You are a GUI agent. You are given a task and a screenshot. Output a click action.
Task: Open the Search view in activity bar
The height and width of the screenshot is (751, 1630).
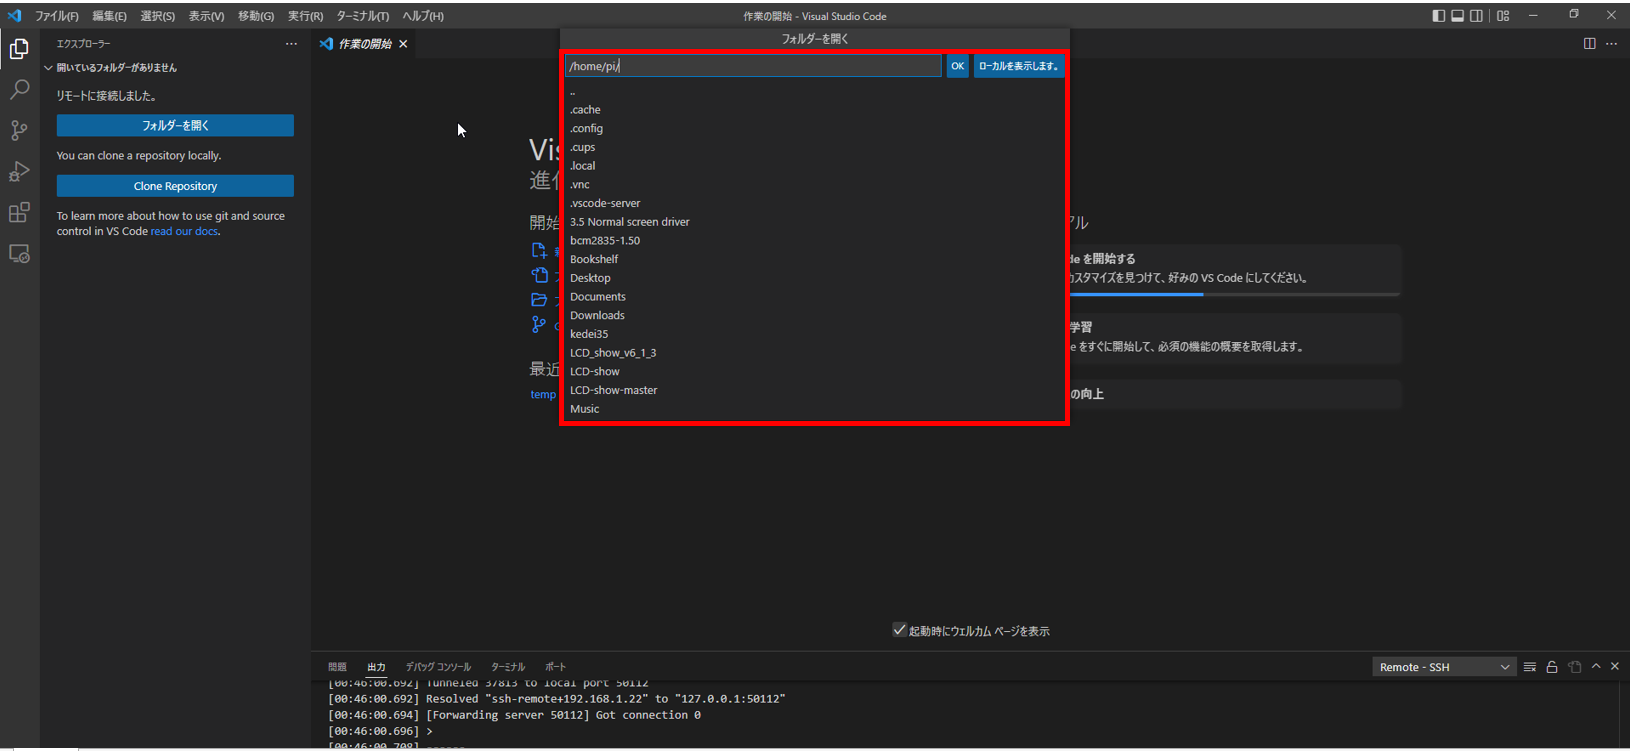click(x=19, y=90)
